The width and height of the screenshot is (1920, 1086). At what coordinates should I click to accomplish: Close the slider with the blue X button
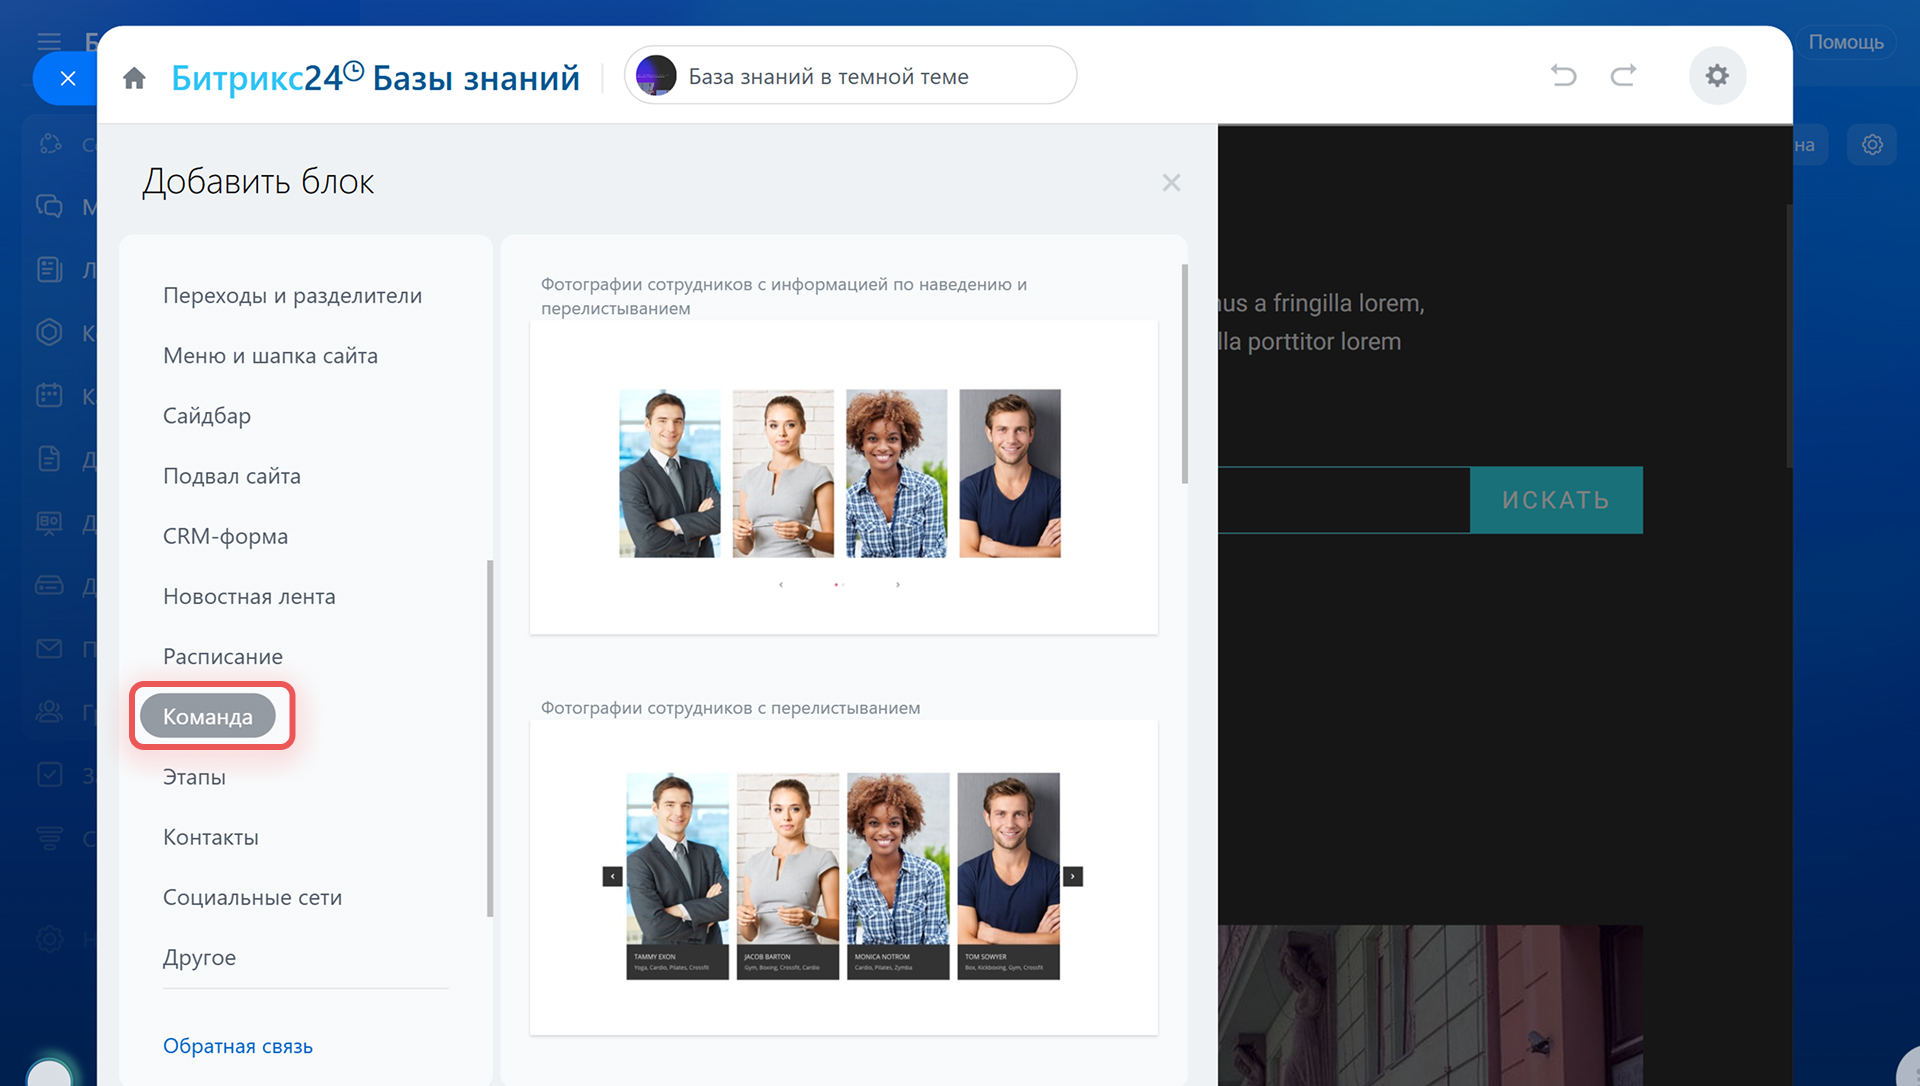tap(67, 78)
